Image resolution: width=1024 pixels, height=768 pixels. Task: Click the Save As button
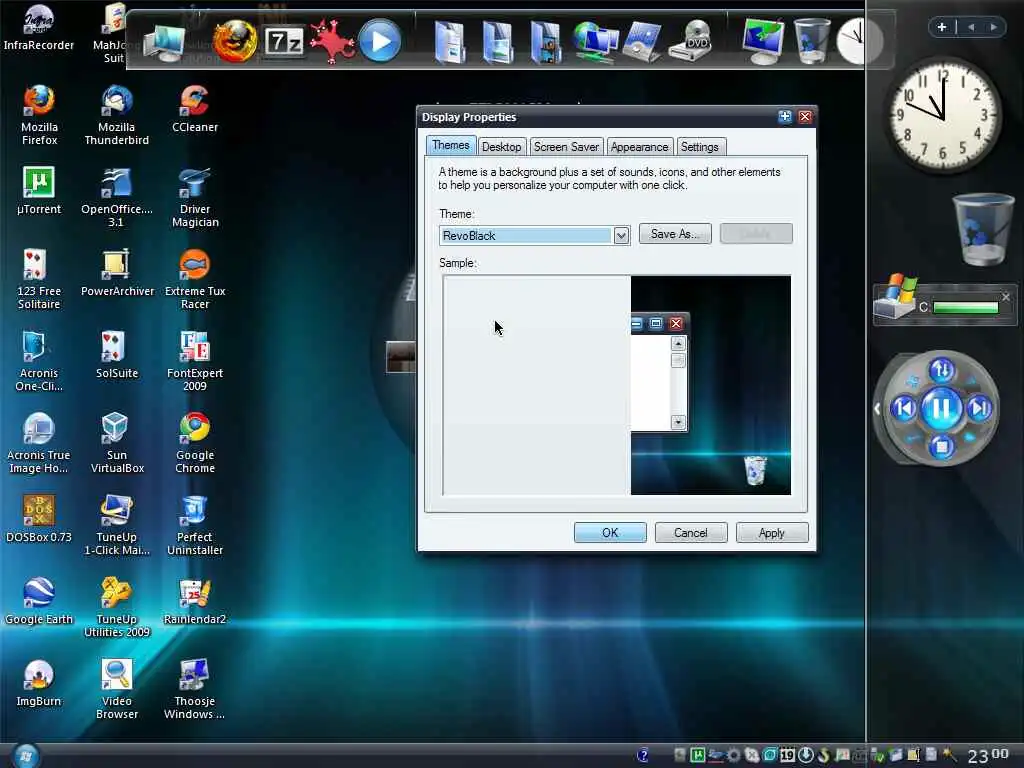coord(675,234)
